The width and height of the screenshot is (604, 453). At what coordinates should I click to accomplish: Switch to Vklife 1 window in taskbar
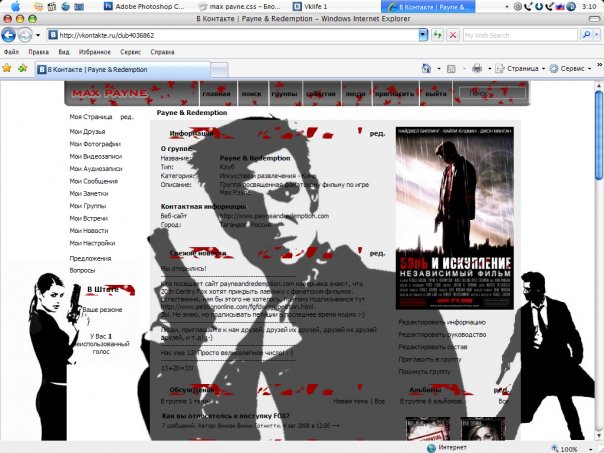pos(310,6)
